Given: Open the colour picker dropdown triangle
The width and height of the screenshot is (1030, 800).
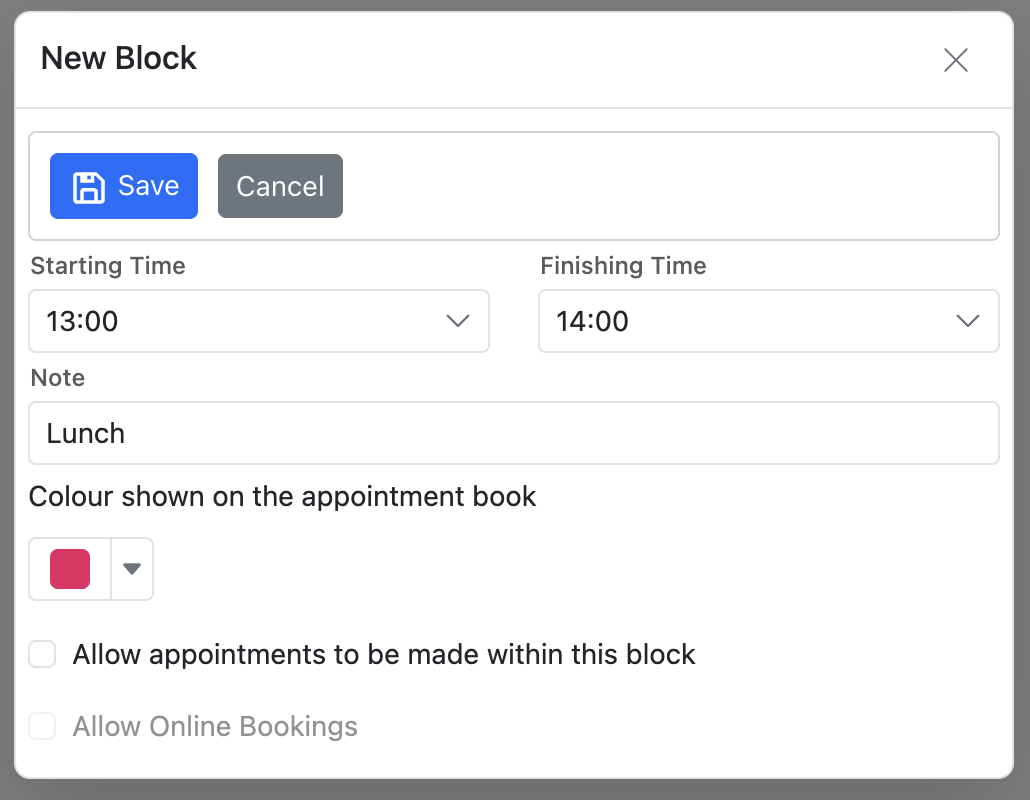Looking at the screenshot, I should [132, 569].
